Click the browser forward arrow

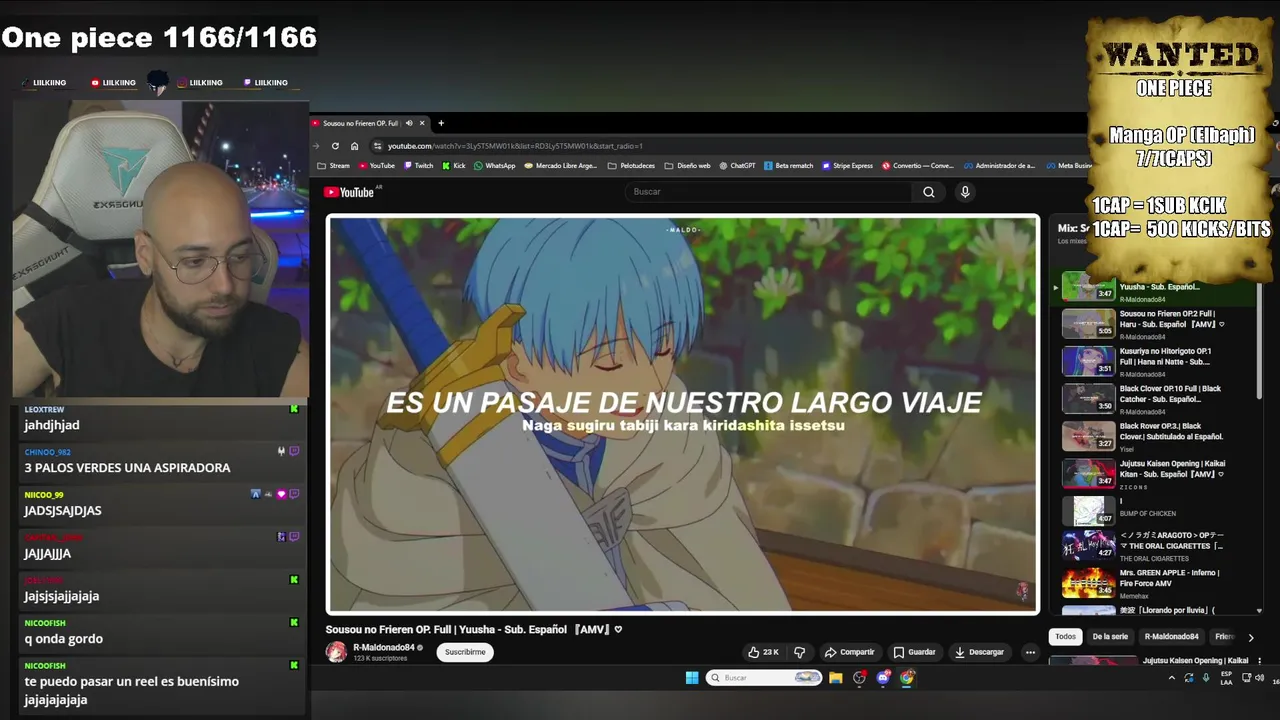pyautogui.click(x=317, y=146)
